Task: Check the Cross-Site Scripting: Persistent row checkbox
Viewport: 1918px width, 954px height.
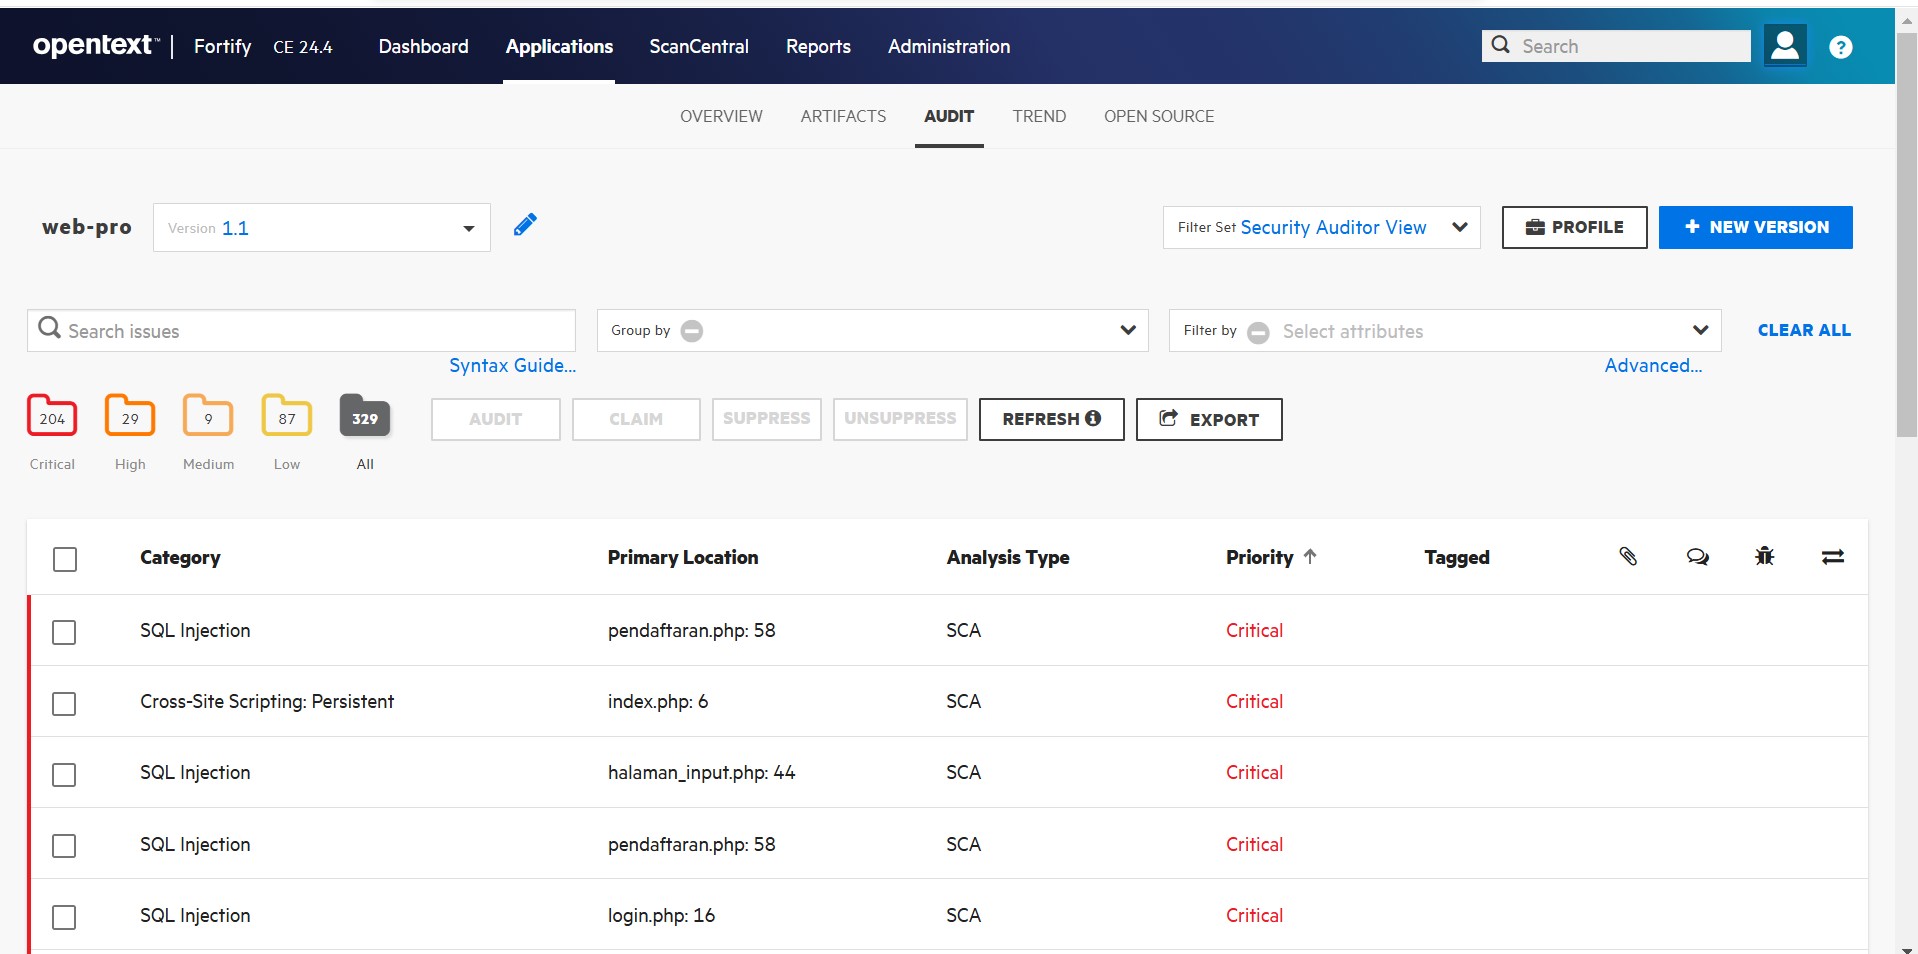Action: click(64, 704)
